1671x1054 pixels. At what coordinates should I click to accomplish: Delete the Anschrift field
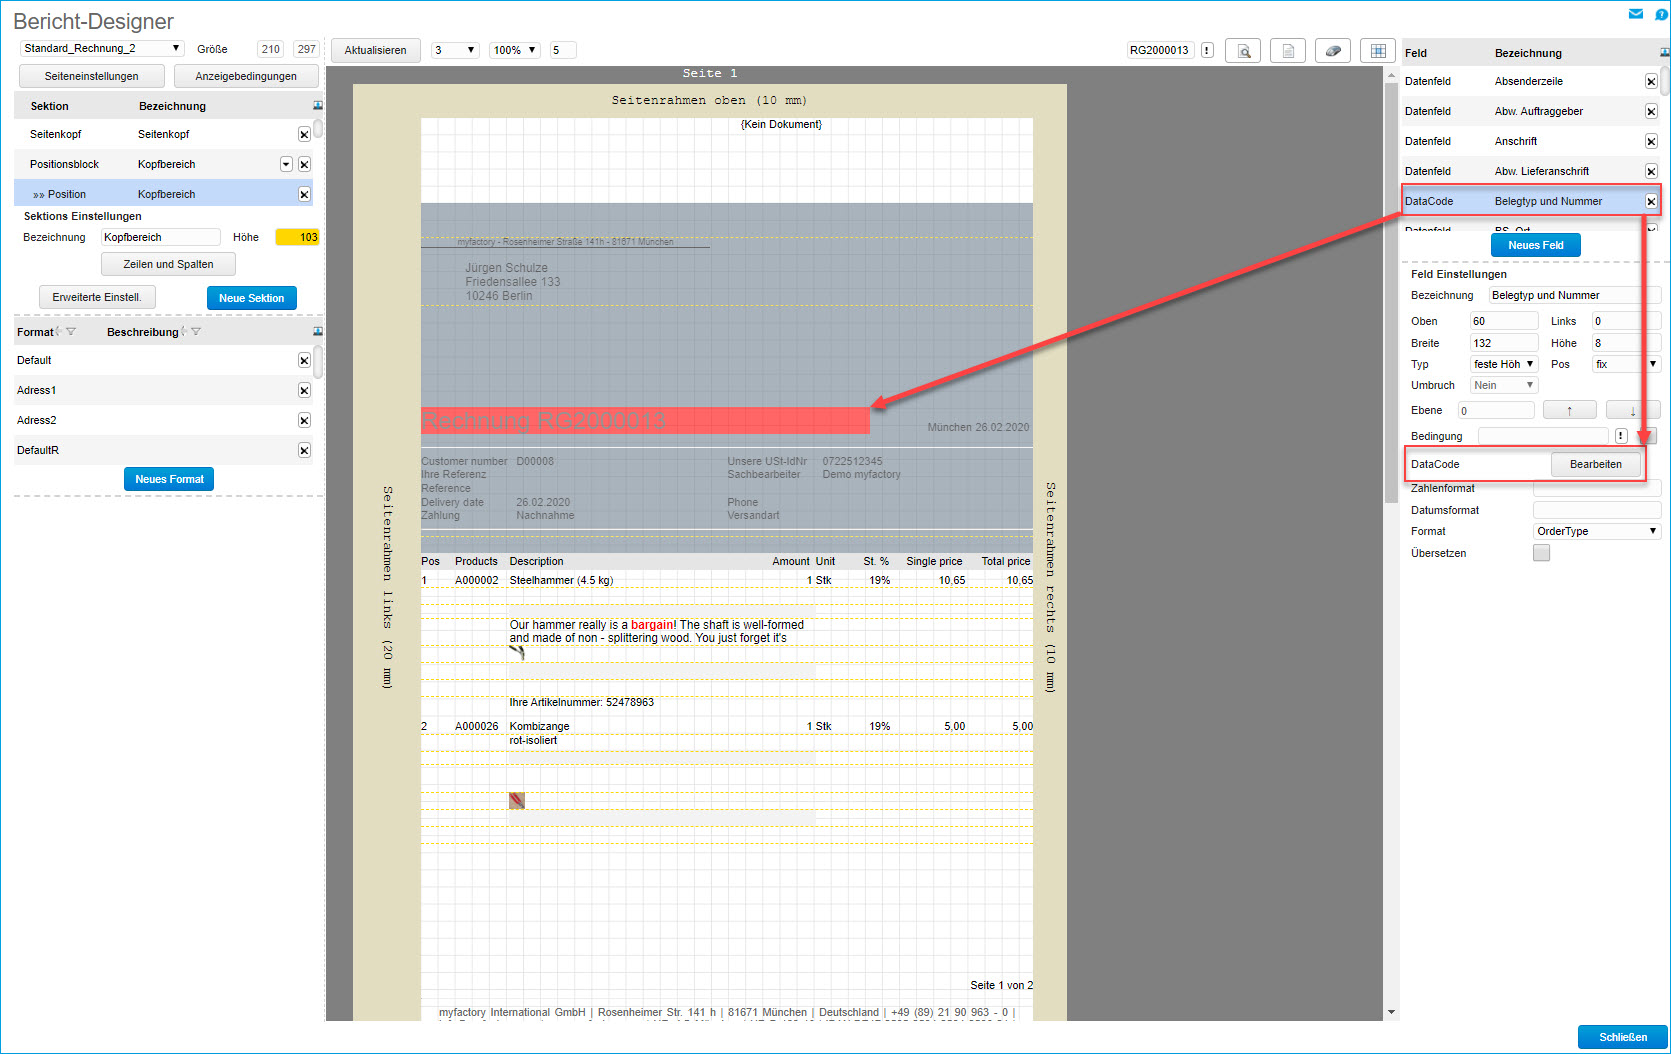tap(1651, 141)
